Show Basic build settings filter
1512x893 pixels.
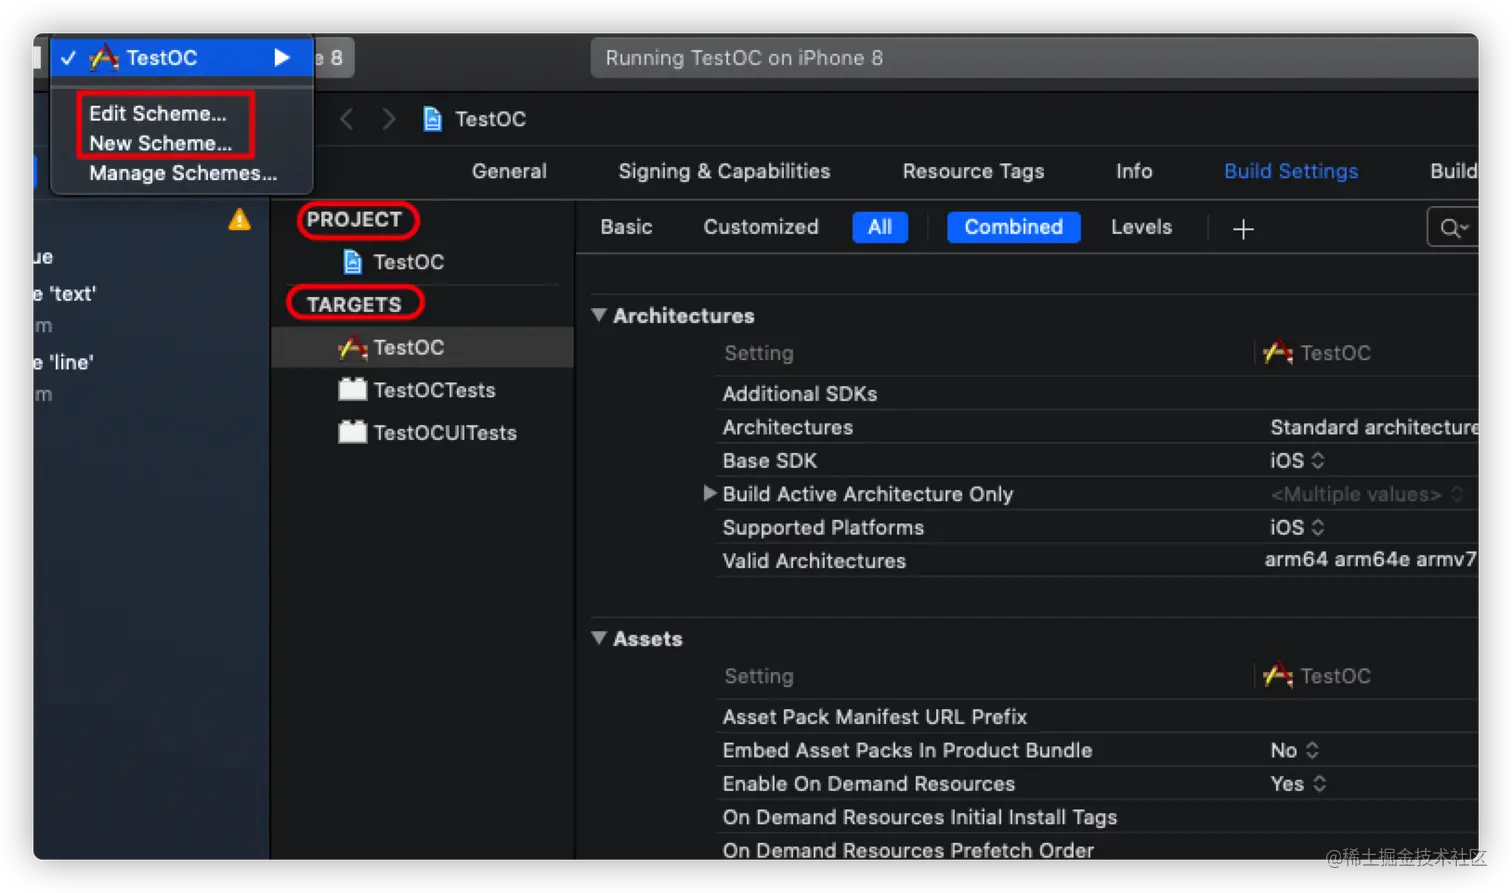626,227
